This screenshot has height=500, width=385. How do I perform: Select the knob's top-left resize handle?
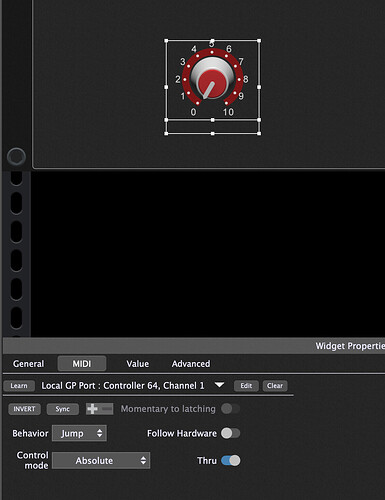[x=166, y=41]
